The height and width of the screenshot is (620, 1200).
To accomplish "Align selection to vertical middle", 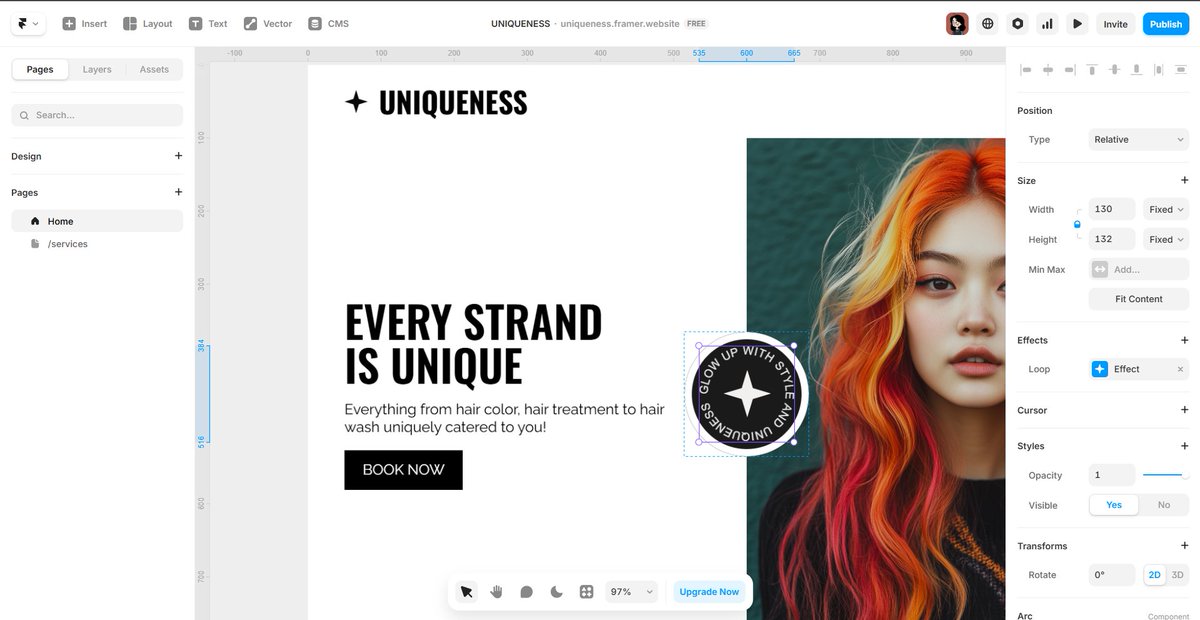I will tap(1114, 70).
